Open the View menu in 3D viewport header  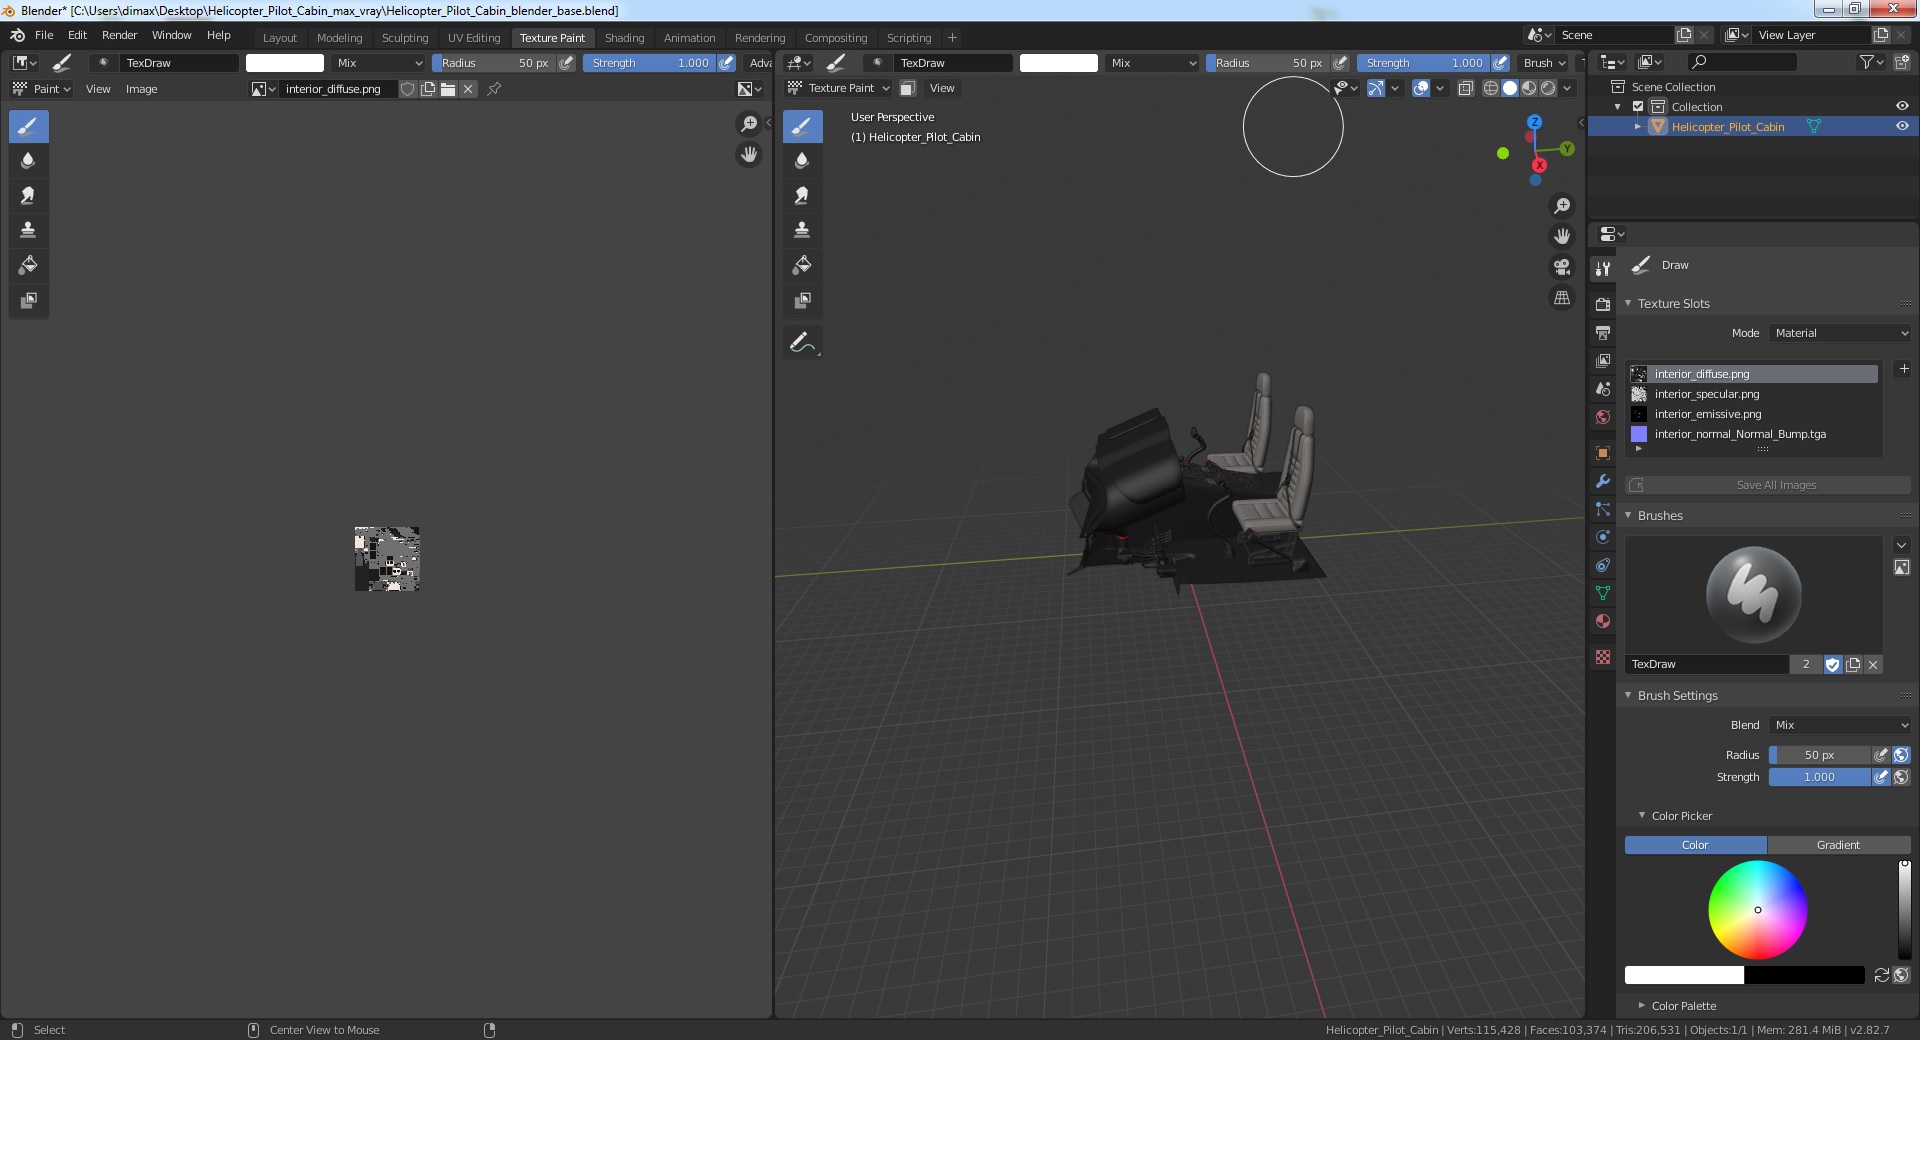[x=942, y=88]
